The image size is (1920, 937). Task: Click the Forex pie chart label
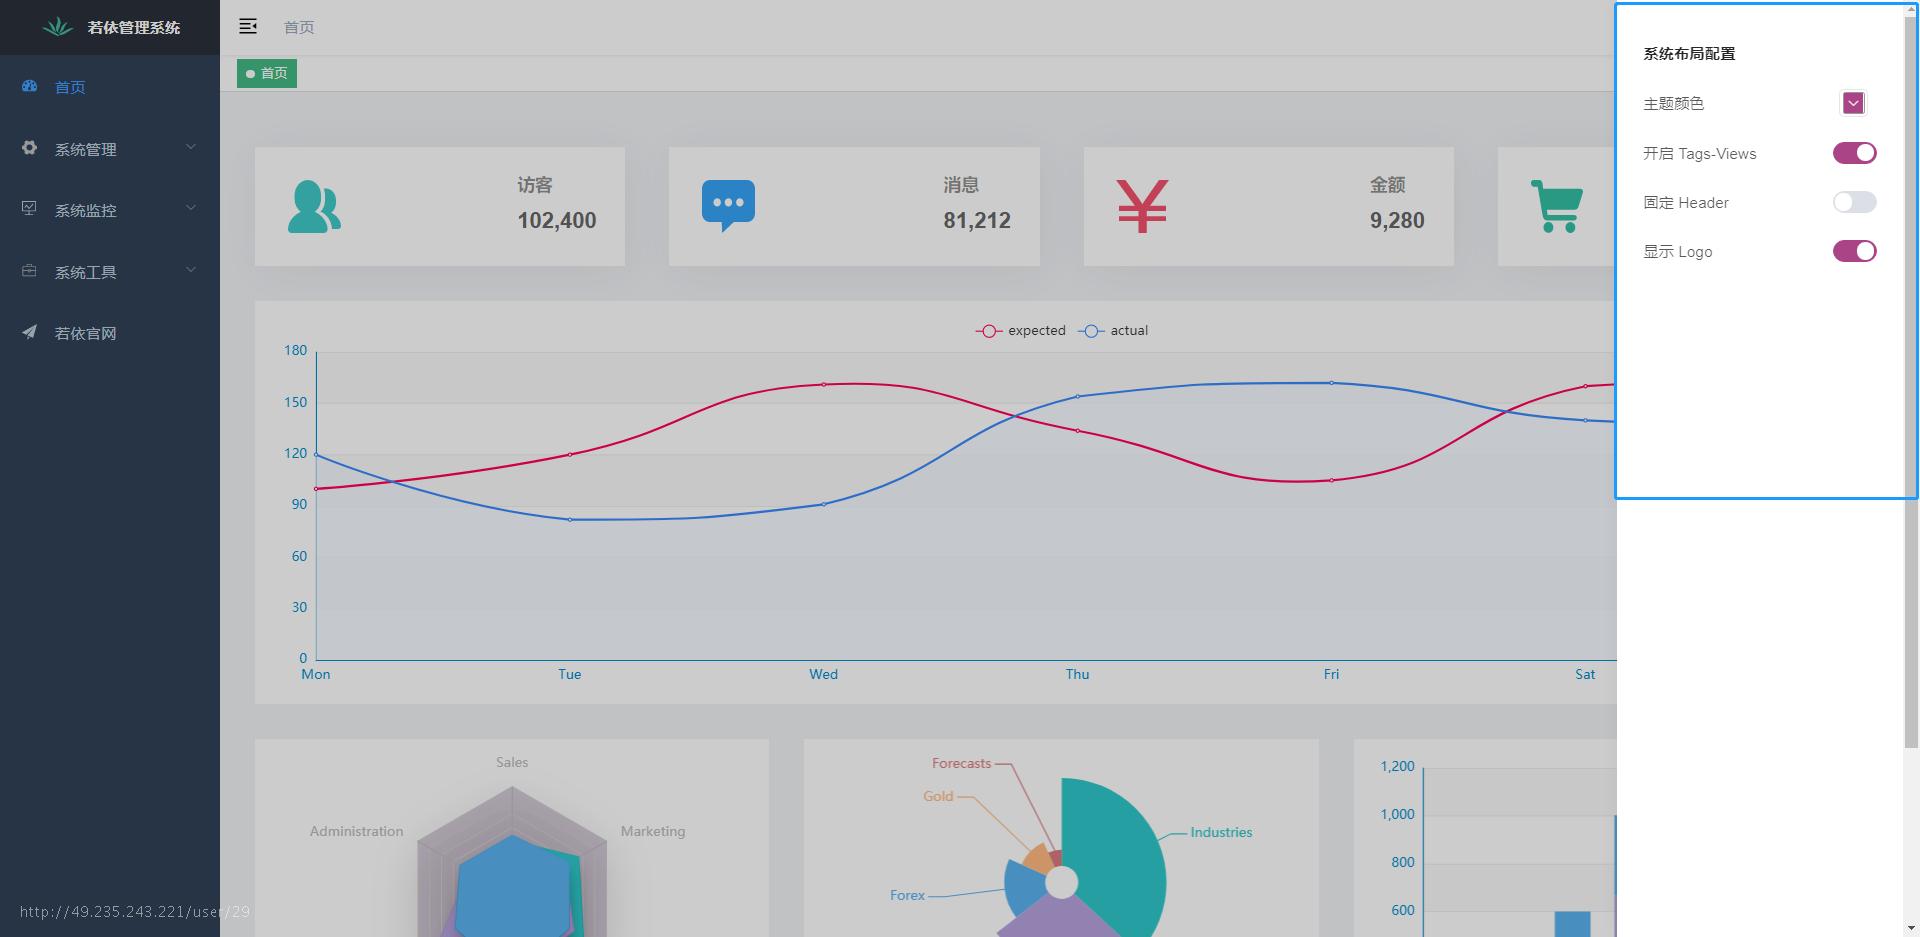(x=907, y=895)
